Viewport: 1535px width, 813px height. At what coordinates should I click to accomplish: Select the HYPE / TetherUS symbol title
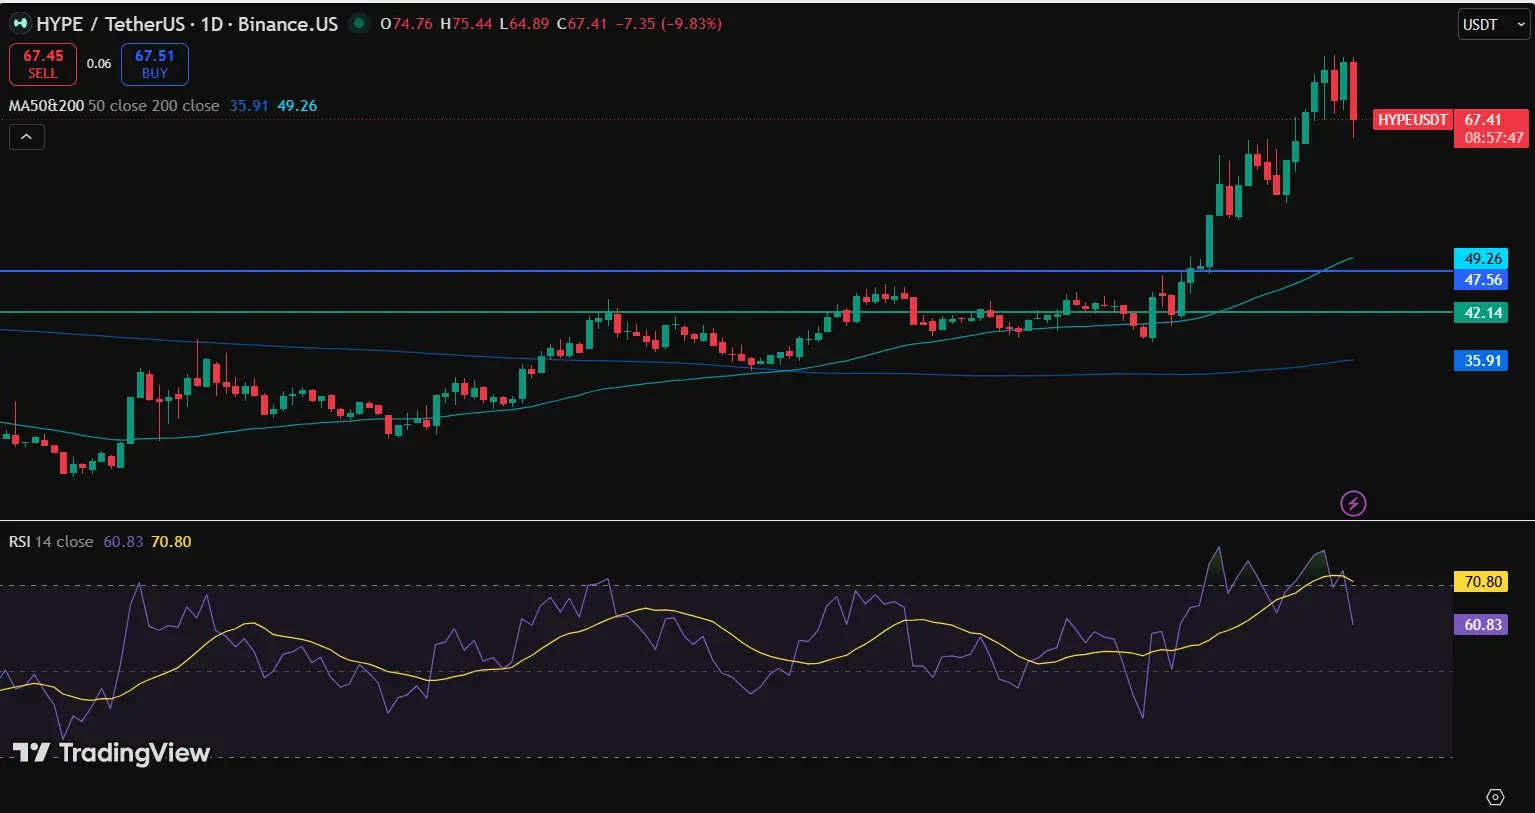click(x=110, y=23)
